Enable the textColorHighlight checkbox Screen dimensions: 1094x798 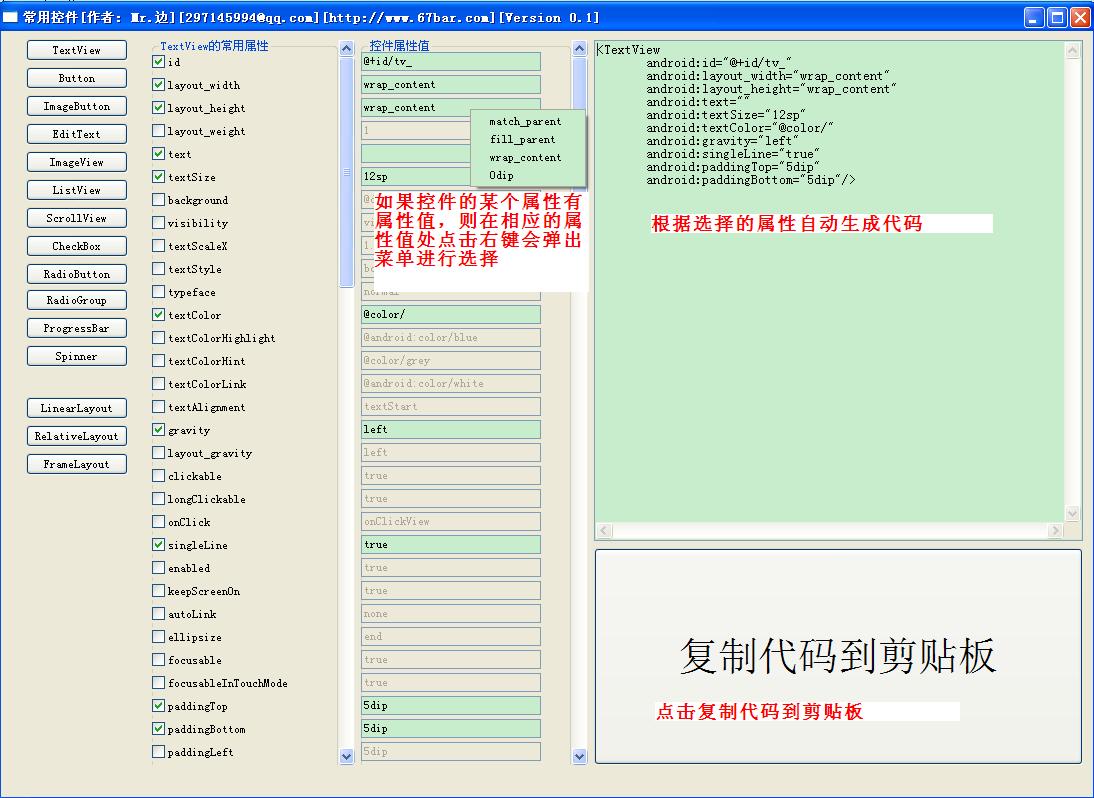(x=158, y=338)
